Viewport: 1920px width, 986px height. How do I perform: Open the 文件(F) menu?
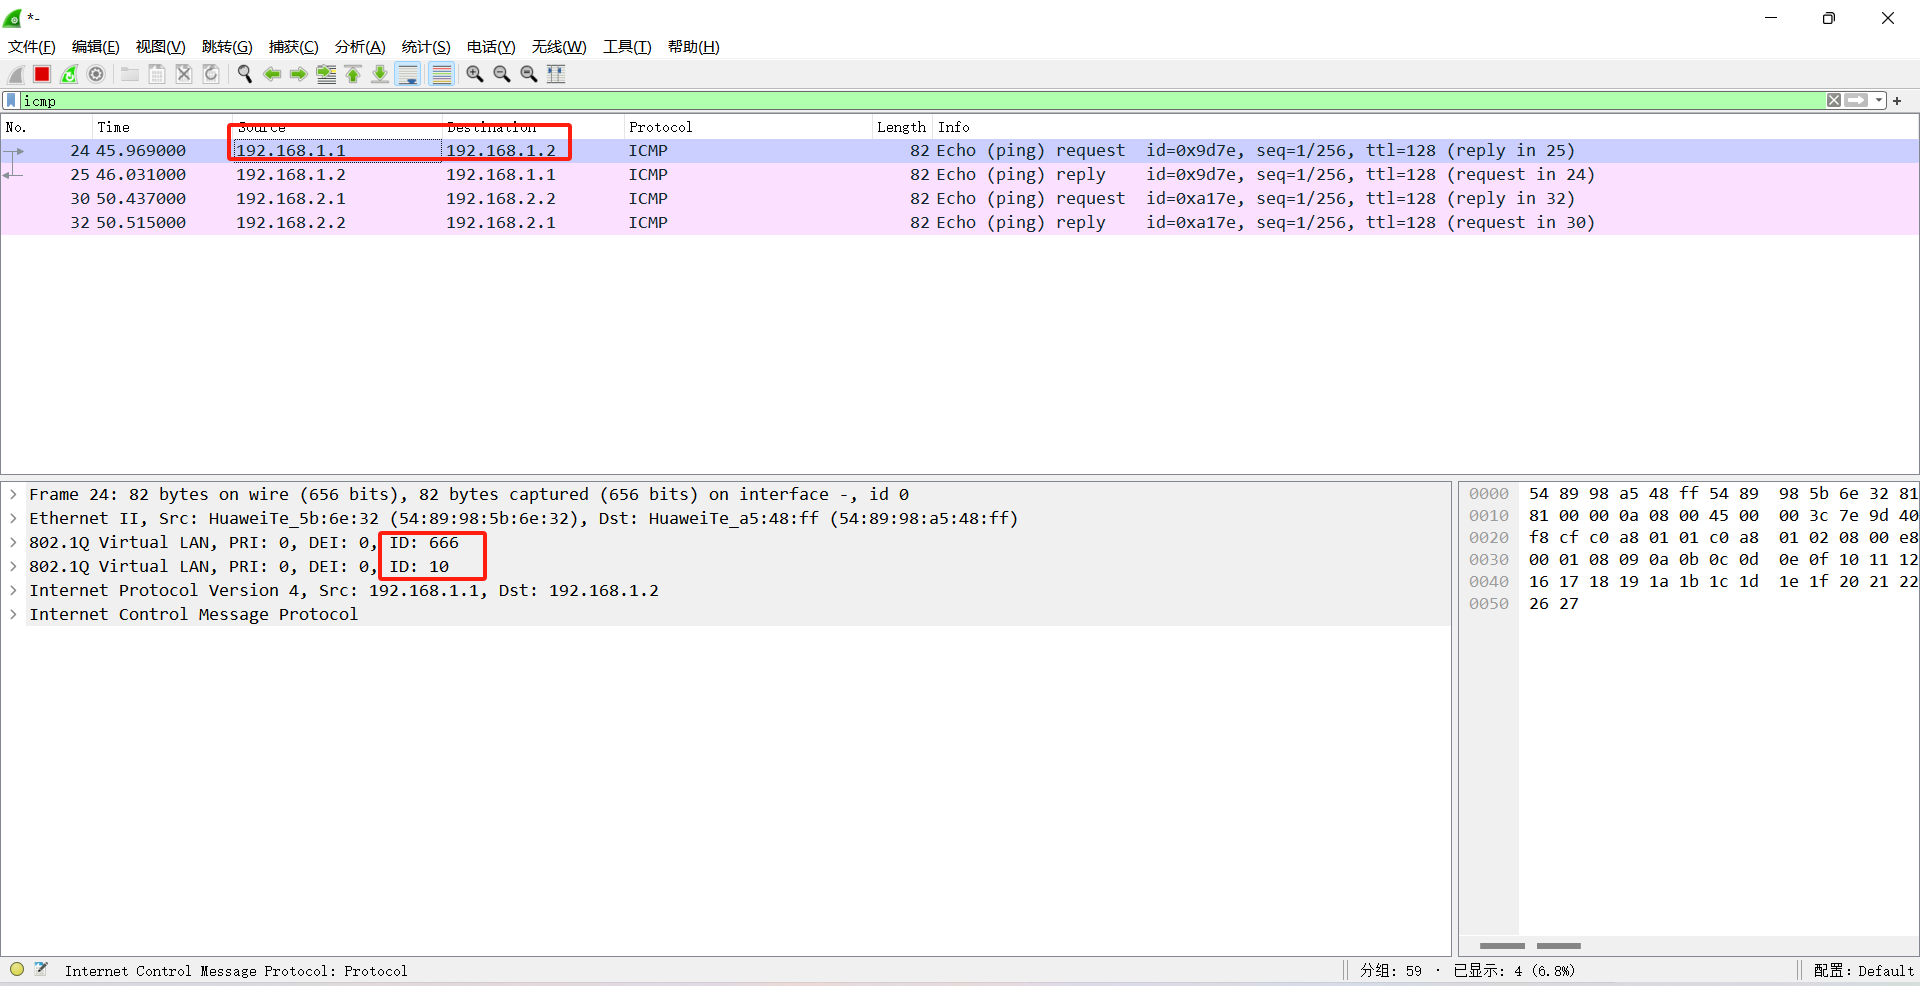(32, 47)
